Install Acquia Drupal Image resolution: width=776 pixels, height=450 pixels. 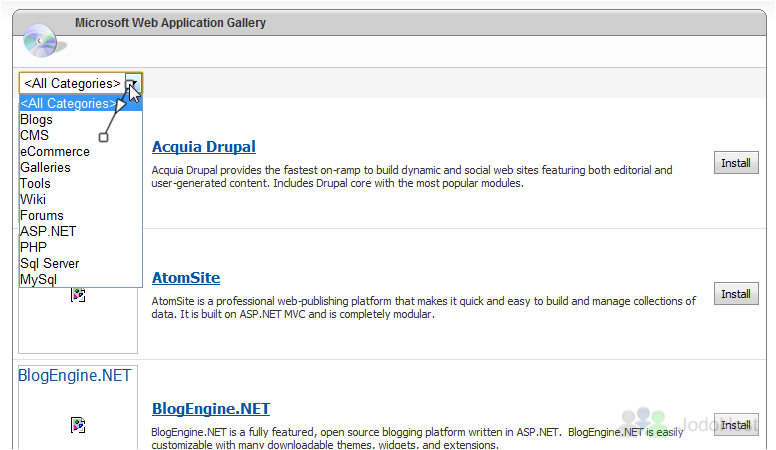point(736,163)
